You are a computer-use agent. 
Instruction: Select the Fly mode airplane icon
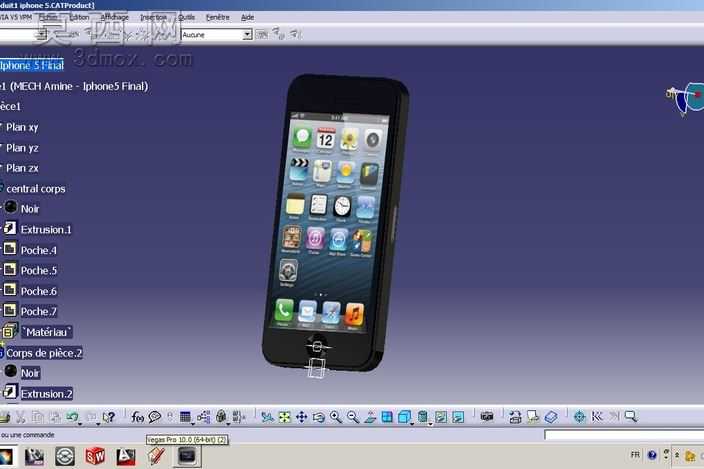click(268, 417)
